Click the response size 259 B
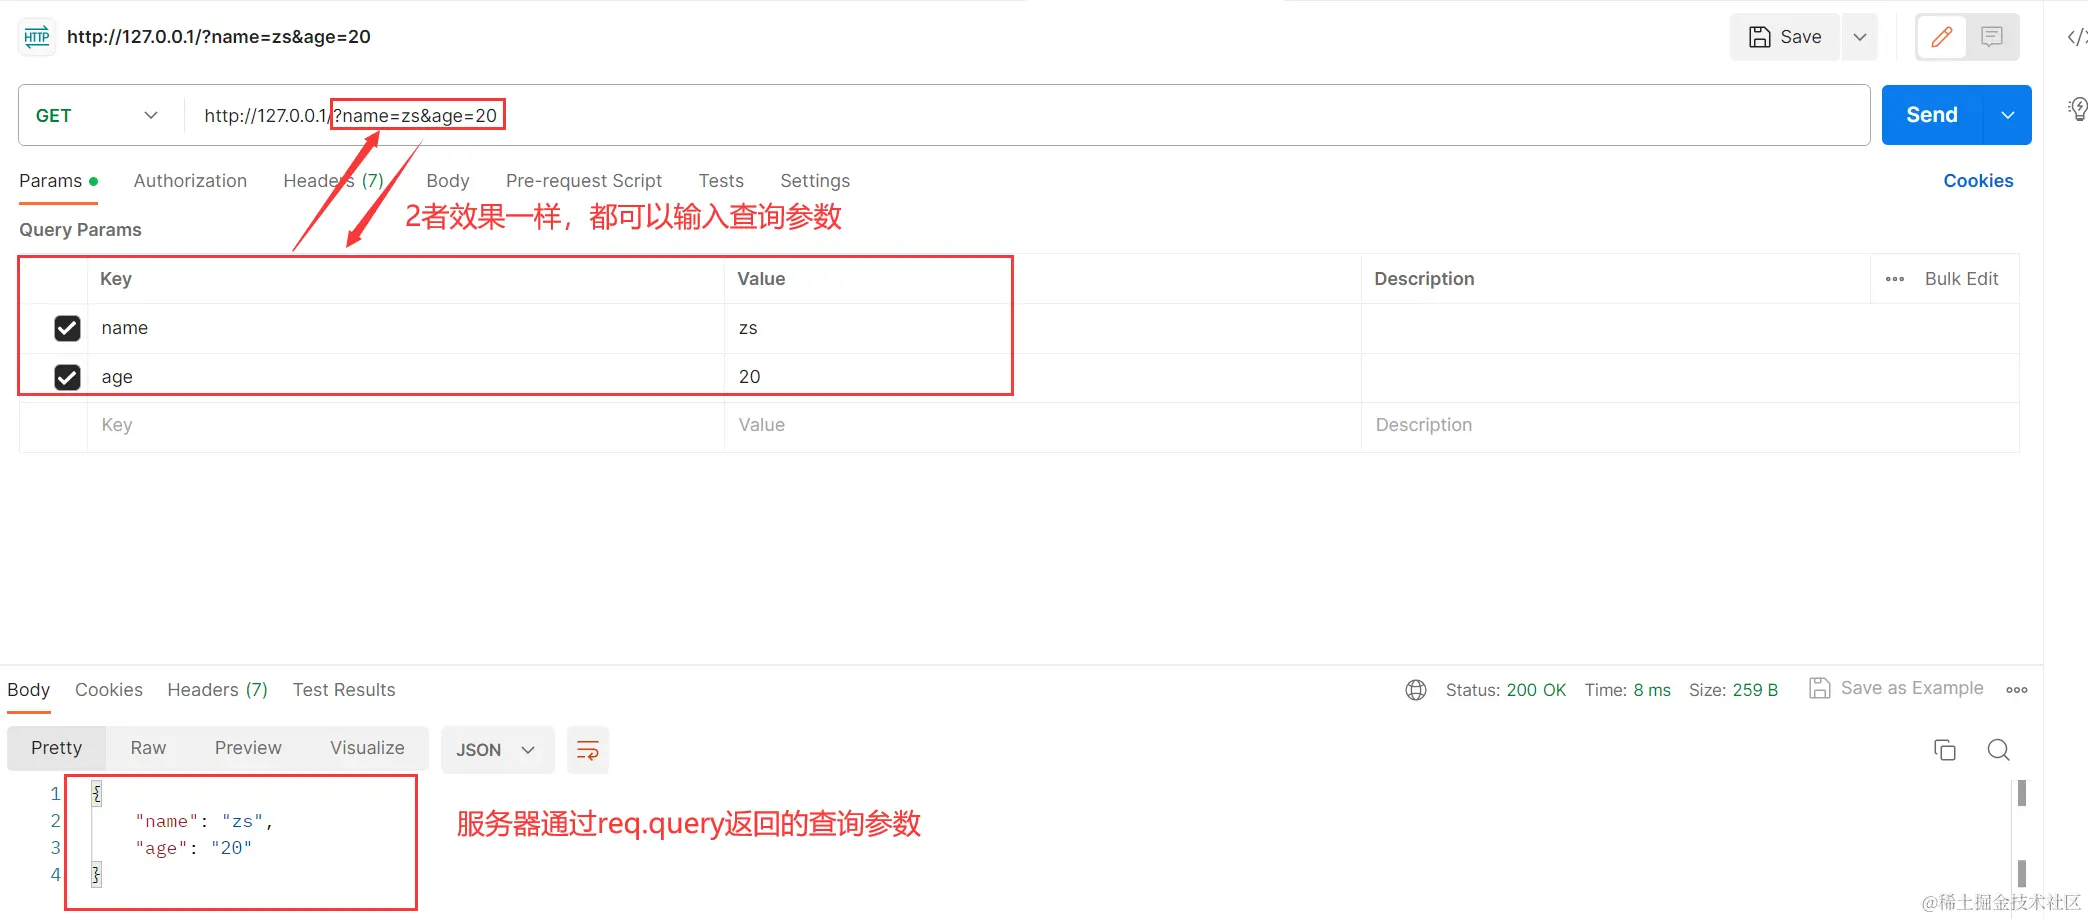This screenshot has width=2088, height=919. 1755,690
